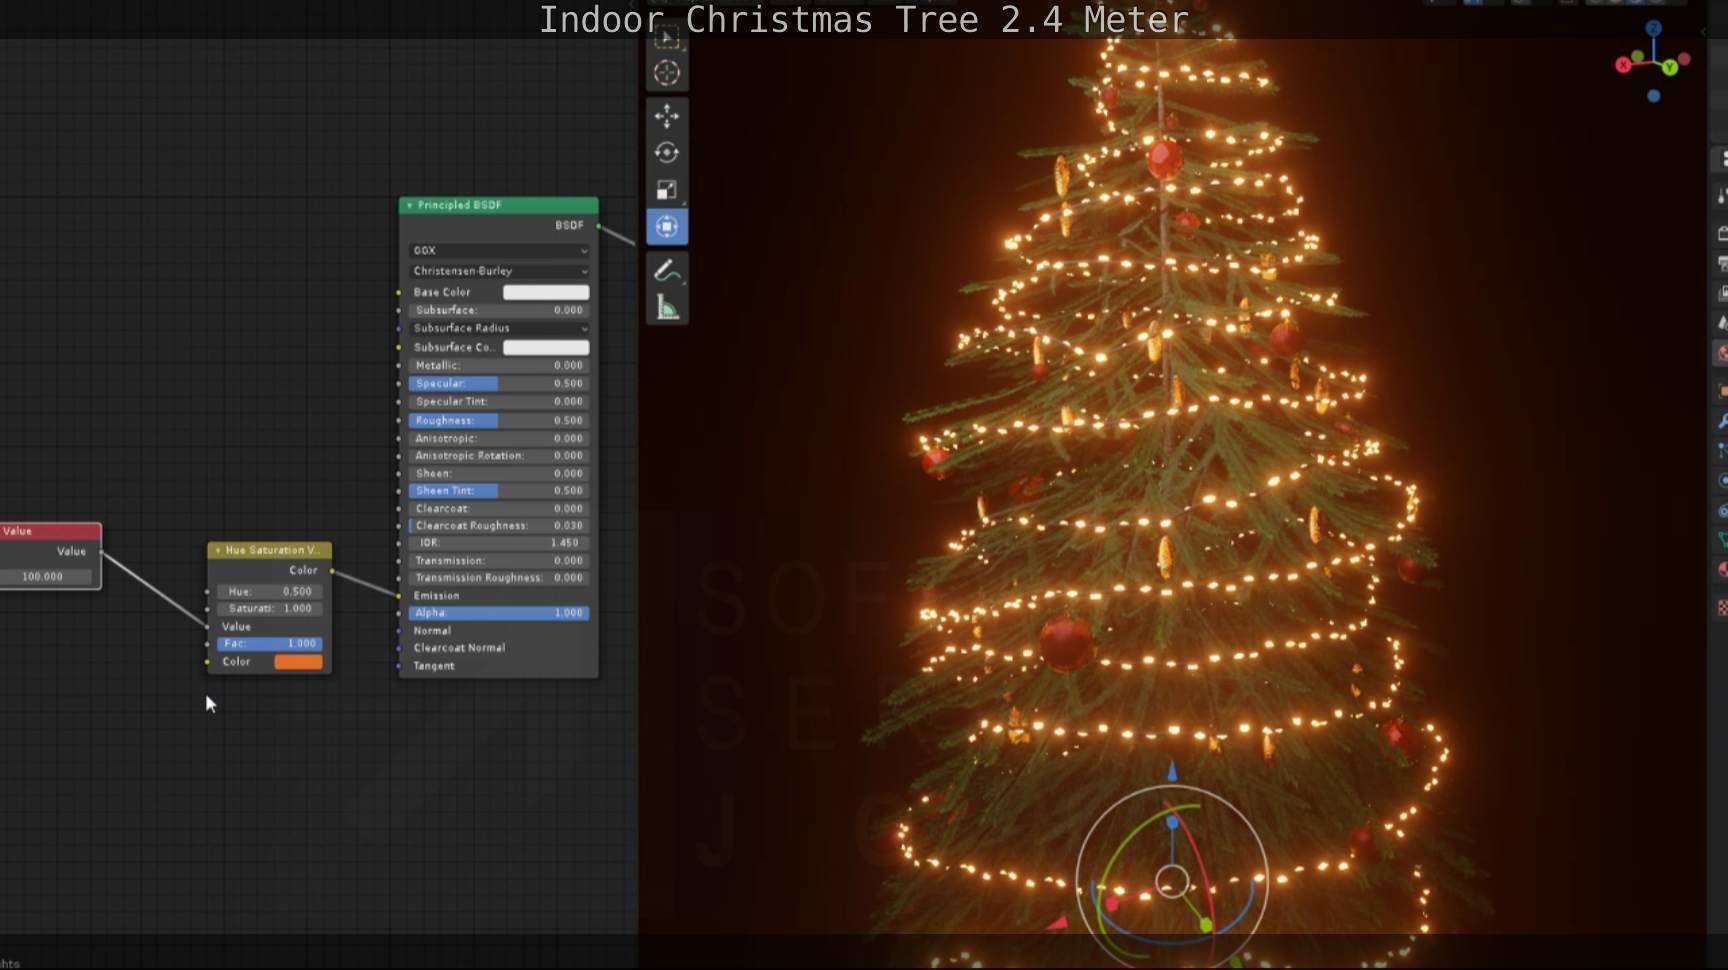Click the Base Color white swatch

tap(546, 292)
